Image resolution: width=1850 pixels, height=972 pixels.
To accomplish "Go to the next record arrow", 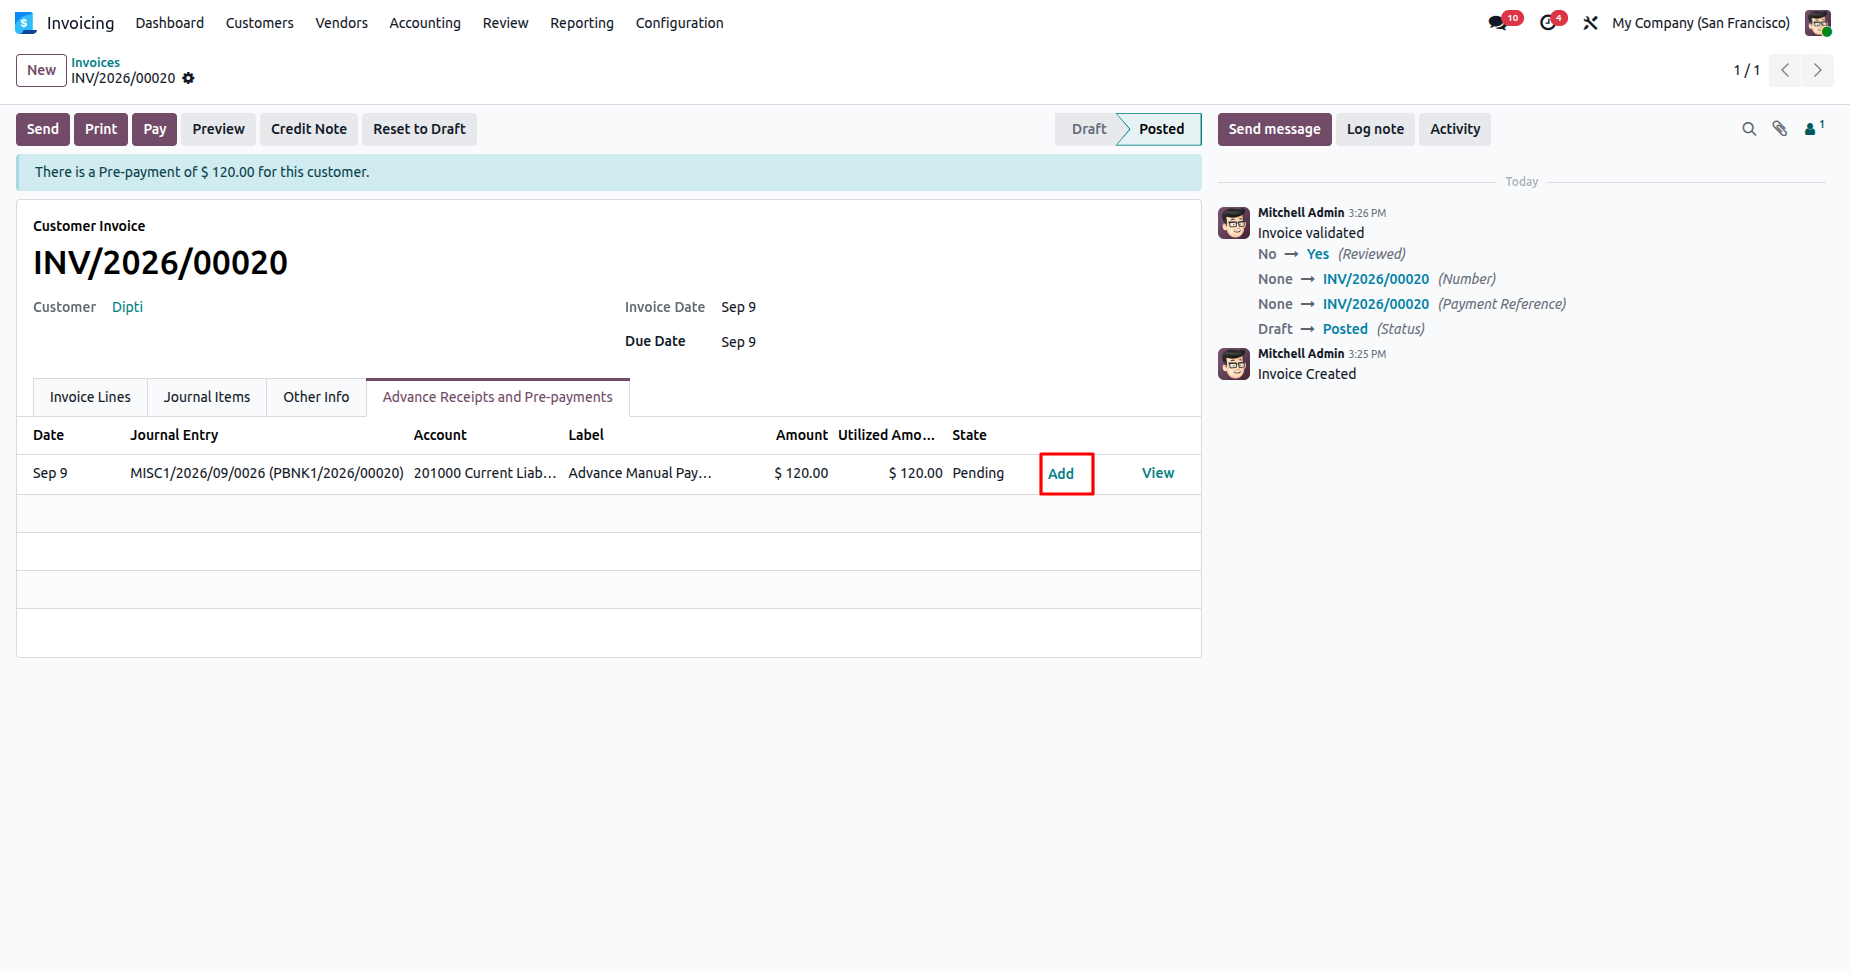I will click(x=1818, y=70).
